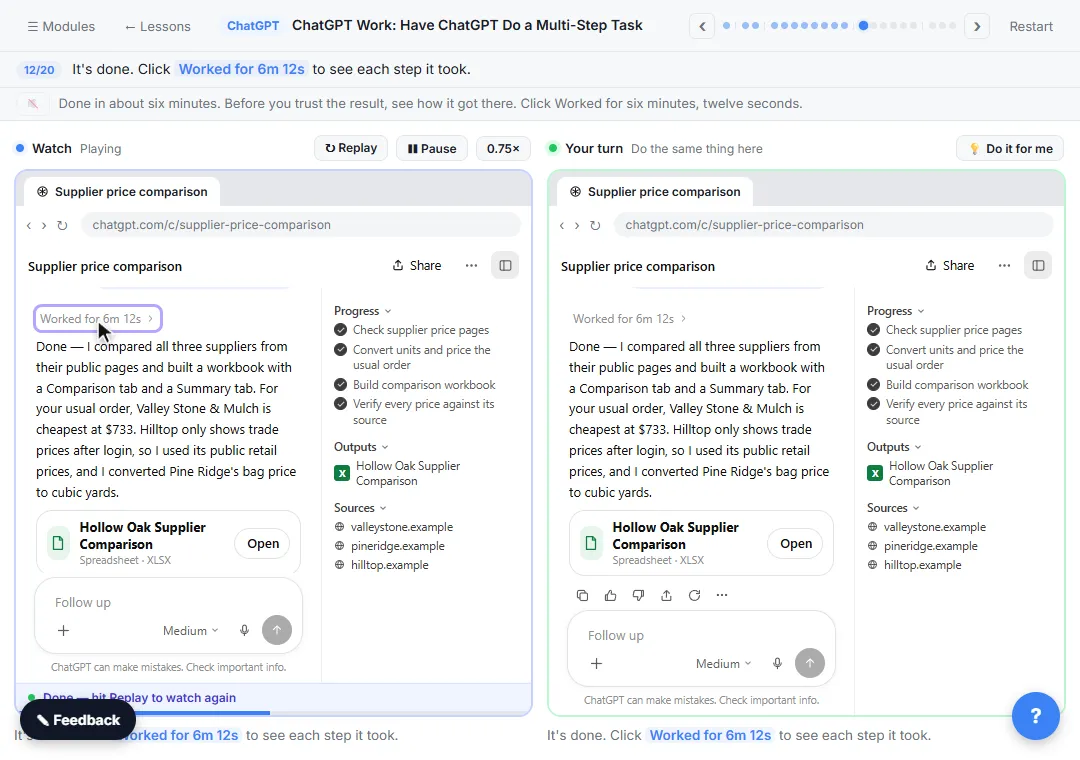Click thumbs down icon in Your turn pane

point(638,595)
